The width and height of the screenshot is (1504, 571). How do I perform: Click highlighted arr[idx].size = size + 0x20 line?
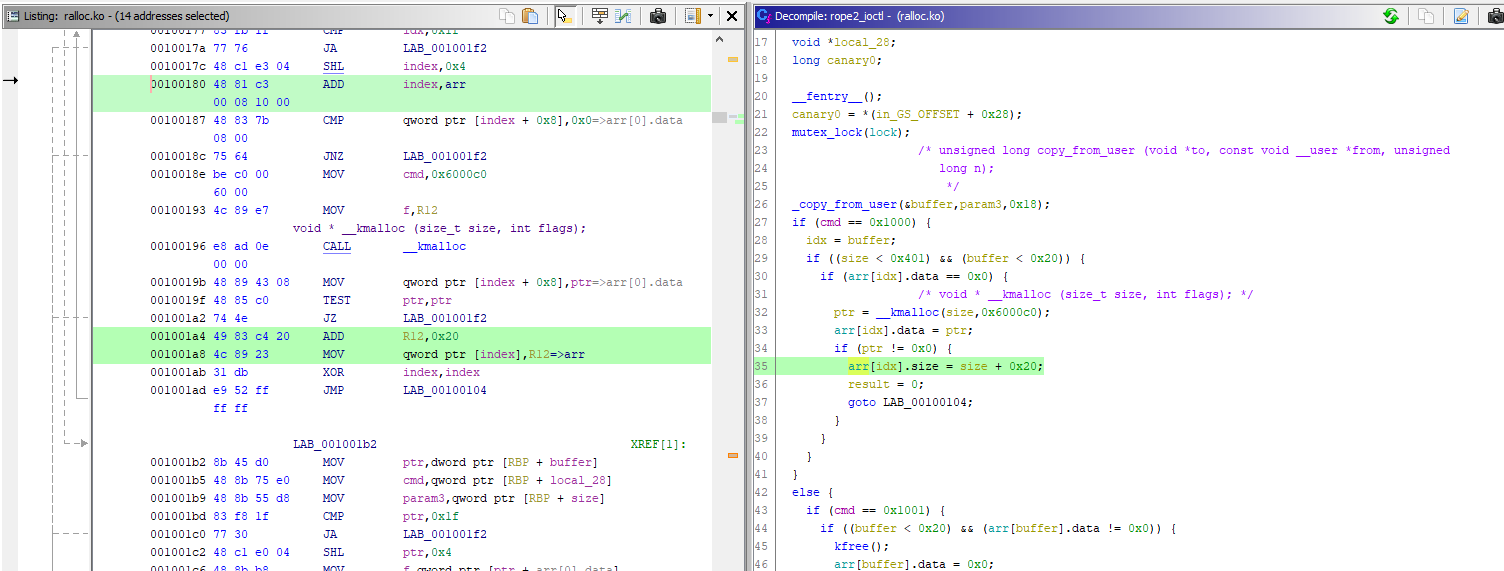945,366
